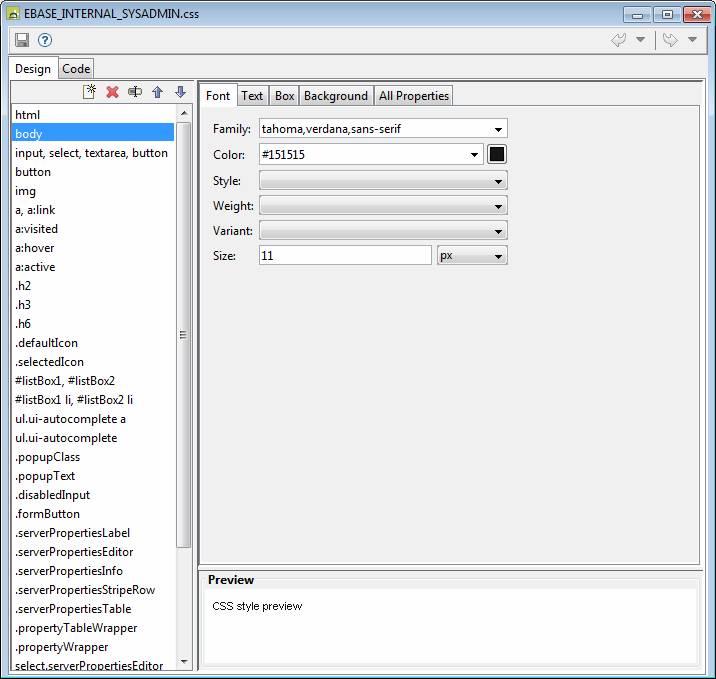
Task: Open help via the question mark icon
Action: 45,40
